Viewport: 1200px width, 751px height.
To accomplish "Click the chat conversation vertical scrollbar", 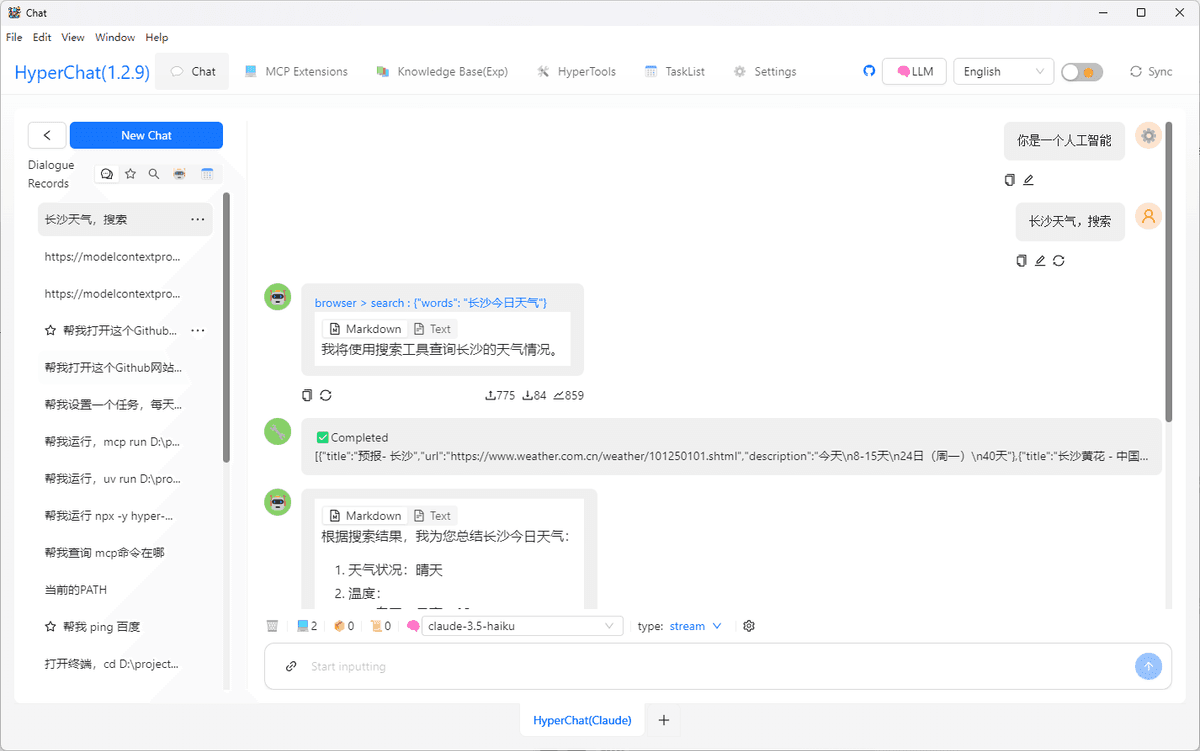I will (x=1169, y=270).
